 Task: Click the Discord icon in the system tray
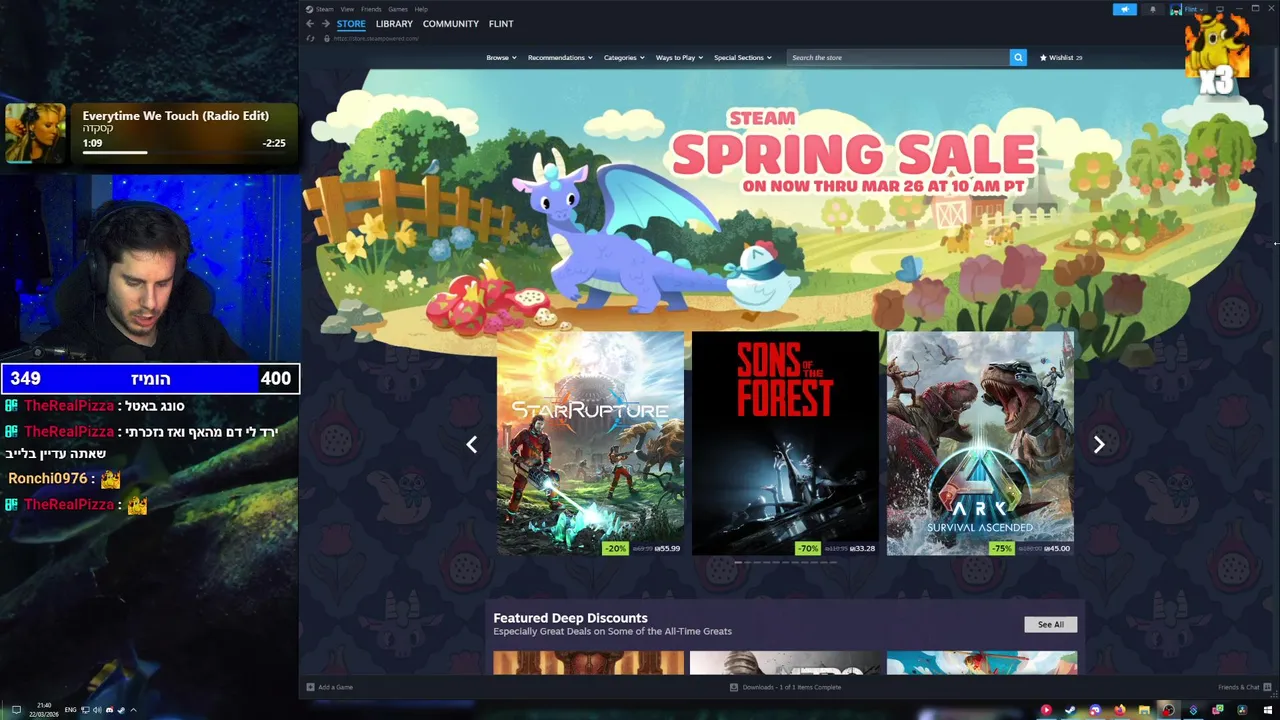coord(109,710)
